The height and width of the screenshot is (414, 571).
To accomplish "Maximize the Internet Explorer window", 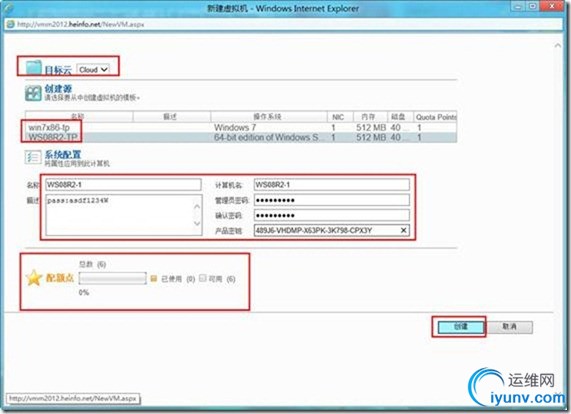I will tap(532, 6).
